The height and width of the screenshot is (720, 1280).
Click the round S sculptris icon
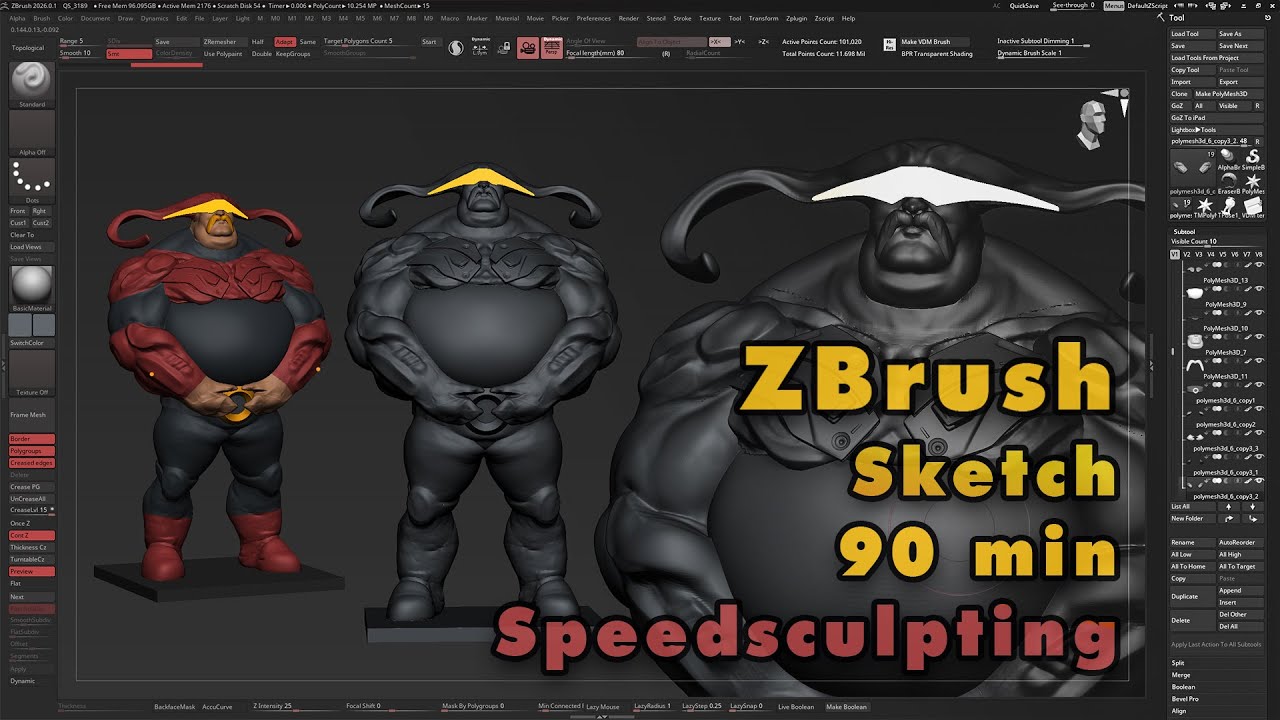point(455,47)
